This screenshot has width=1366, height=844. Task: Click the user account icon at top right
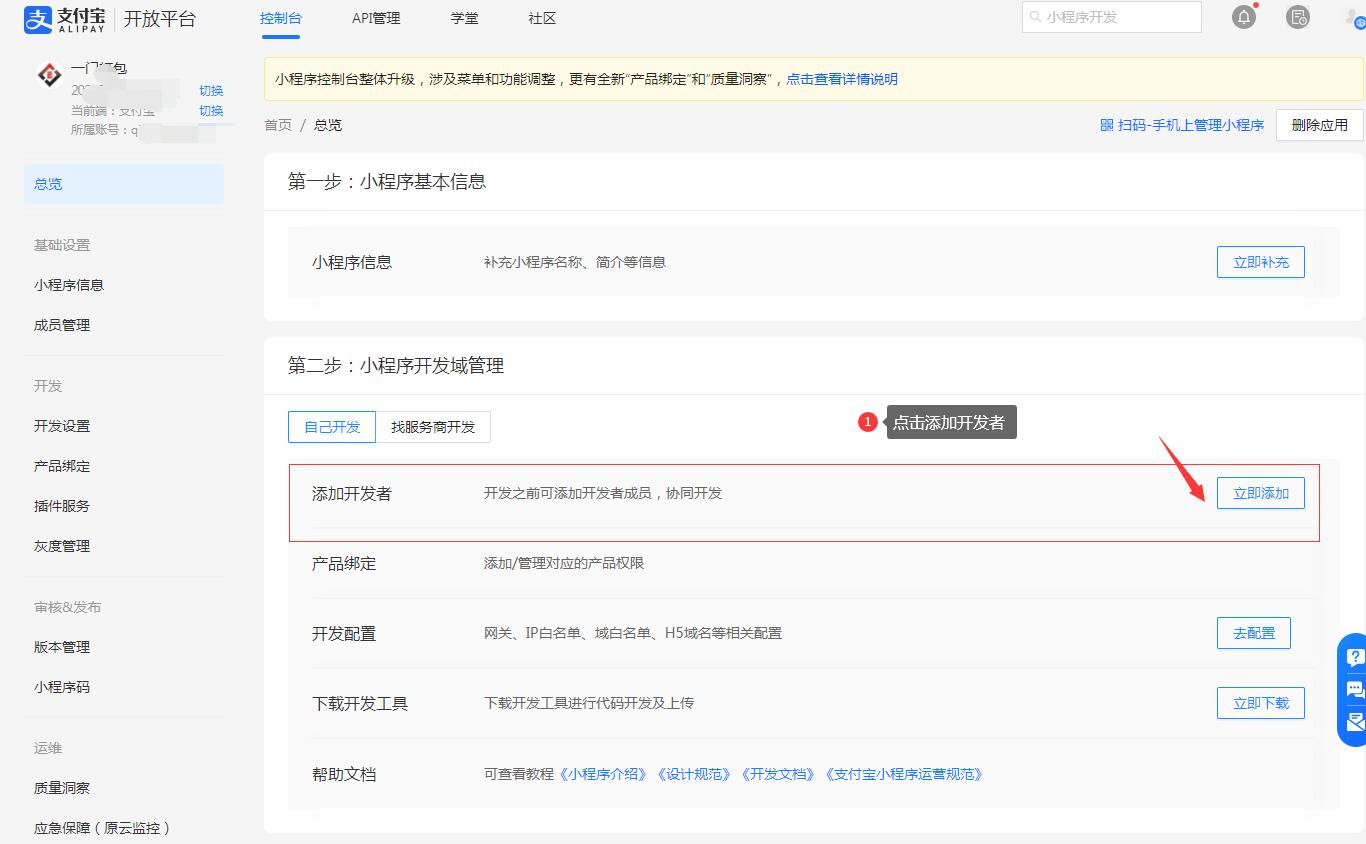click(1356, 17)
